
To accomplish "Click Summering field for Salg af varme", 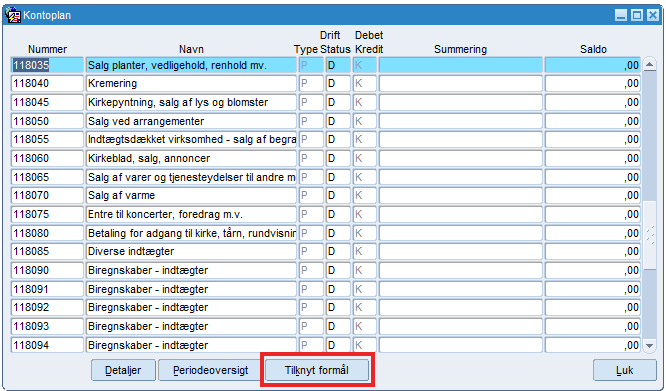I will click(461, 196).
